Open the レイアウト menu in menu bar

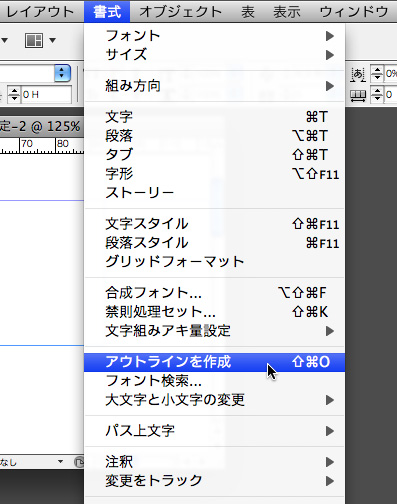click(x=40, y=12)
